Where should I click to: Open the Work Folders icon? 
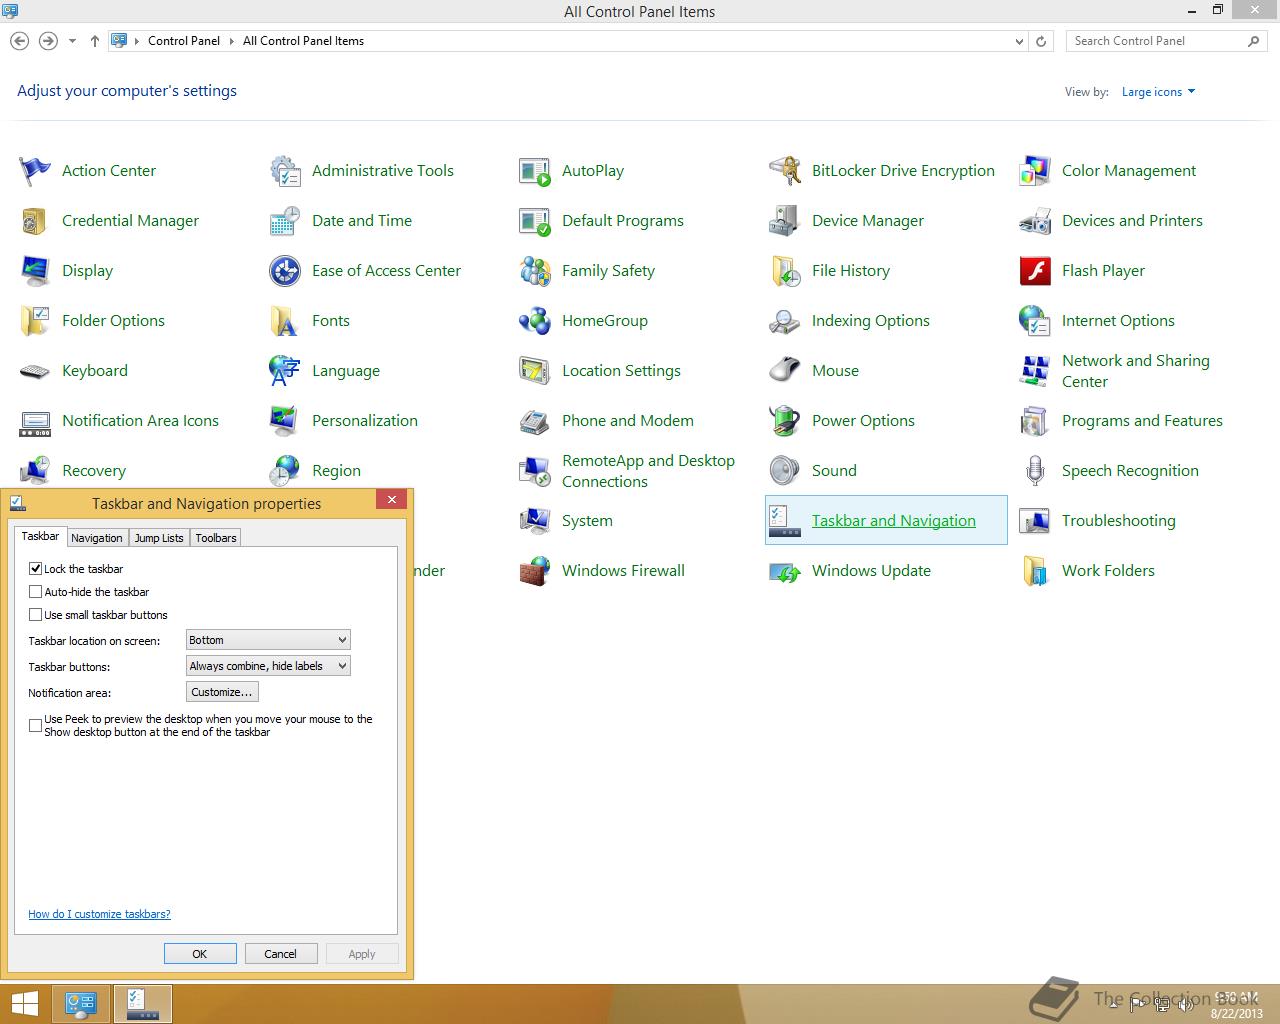point(1035,571)
